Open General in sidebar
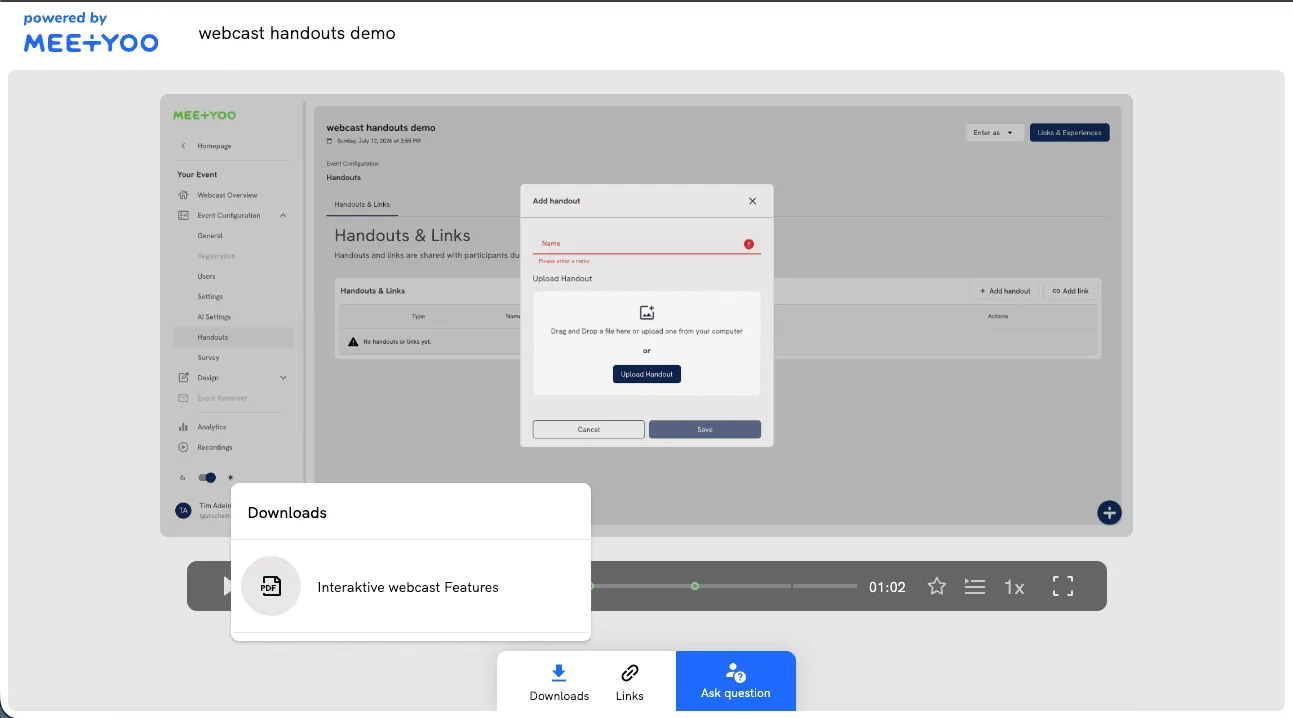This screenshot has height=718, width=1293. pos(210,236)
